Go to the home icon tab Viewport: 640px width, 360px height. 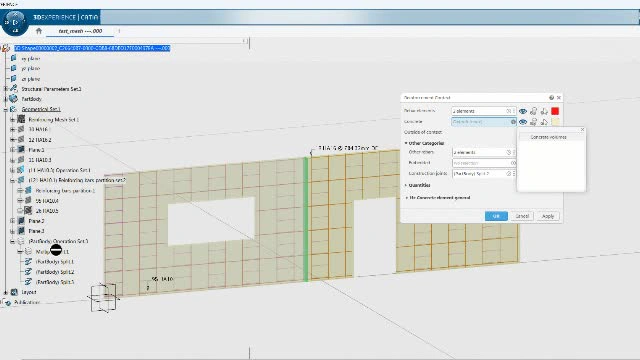tap(39, 31)
